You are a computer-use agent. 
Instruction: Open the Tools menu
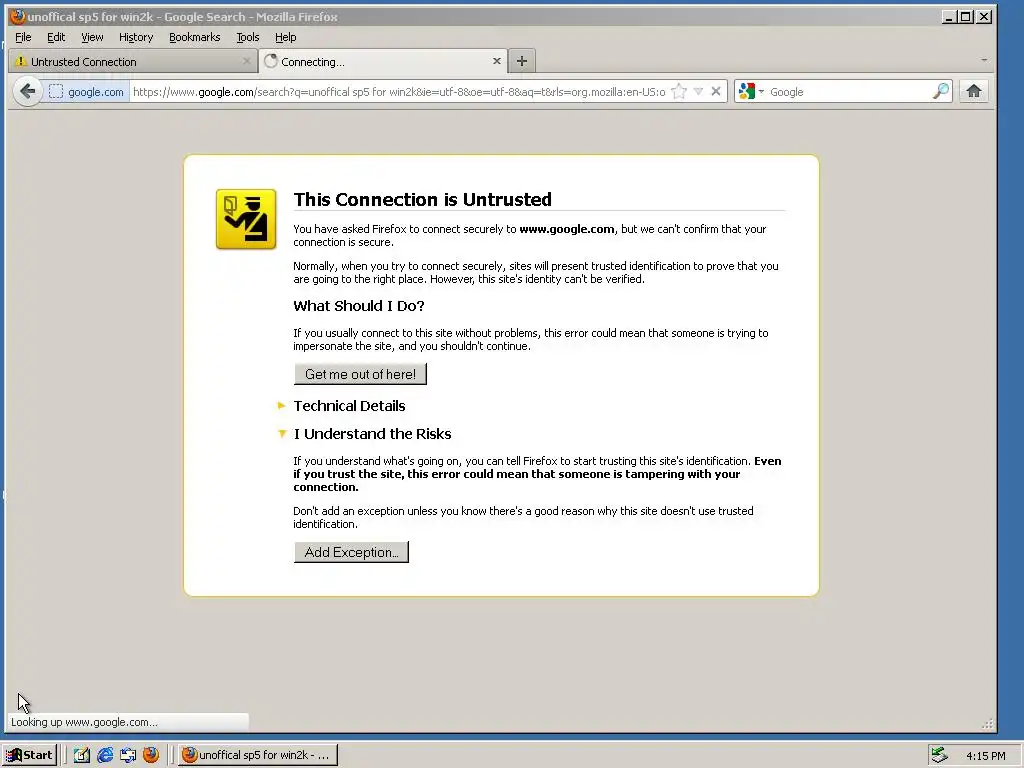[x=248, y=37]
